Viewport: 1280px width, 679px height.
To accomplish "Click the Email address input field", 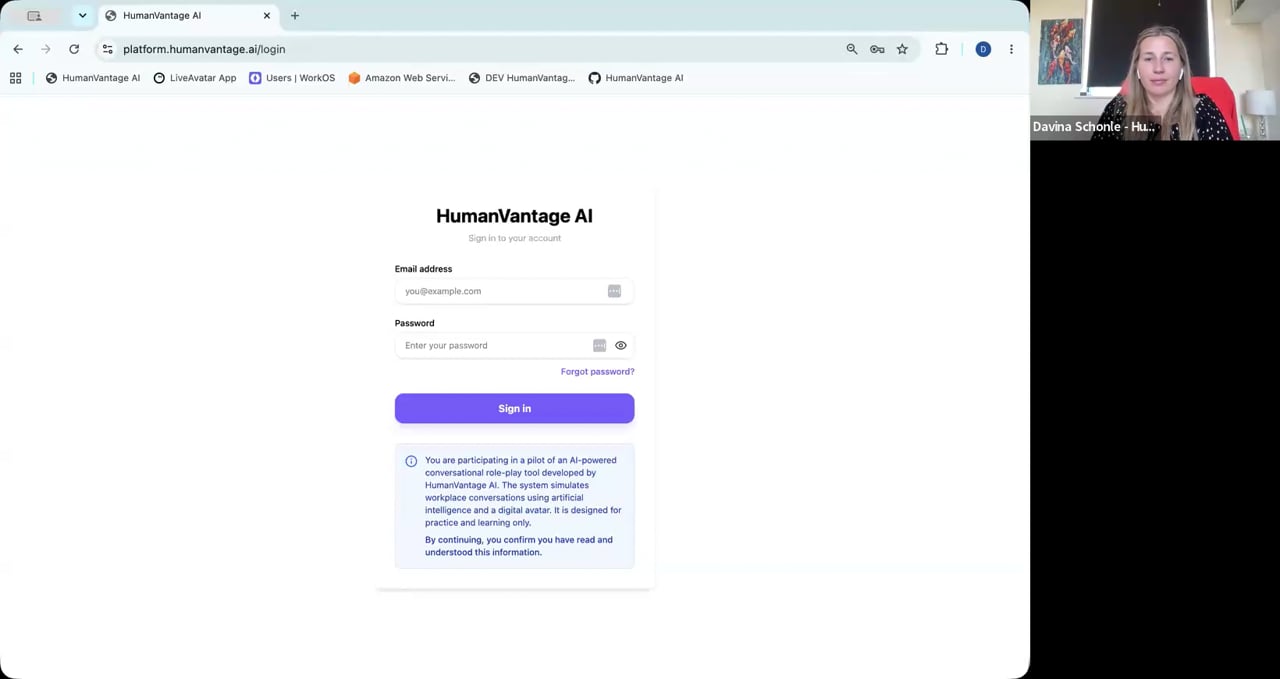I will pyautogui.click(x=514, y=291).
